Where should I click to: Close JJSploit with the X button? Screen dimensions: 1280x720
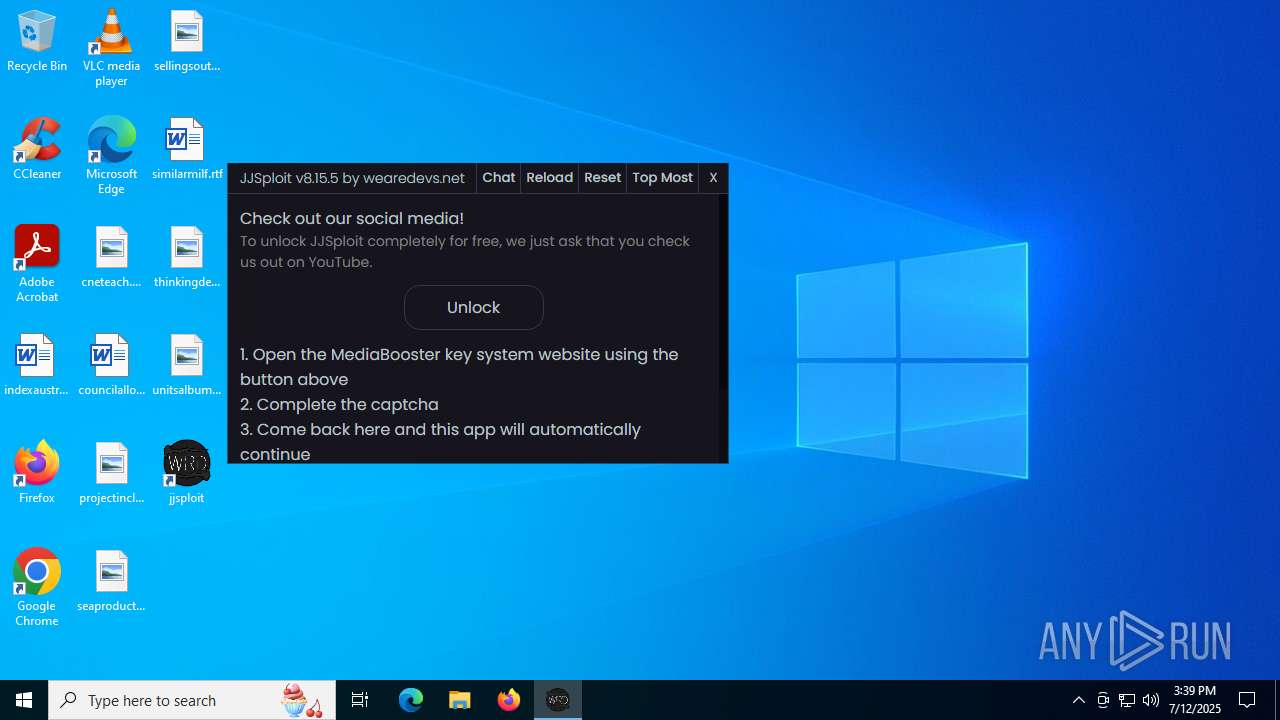713,178
